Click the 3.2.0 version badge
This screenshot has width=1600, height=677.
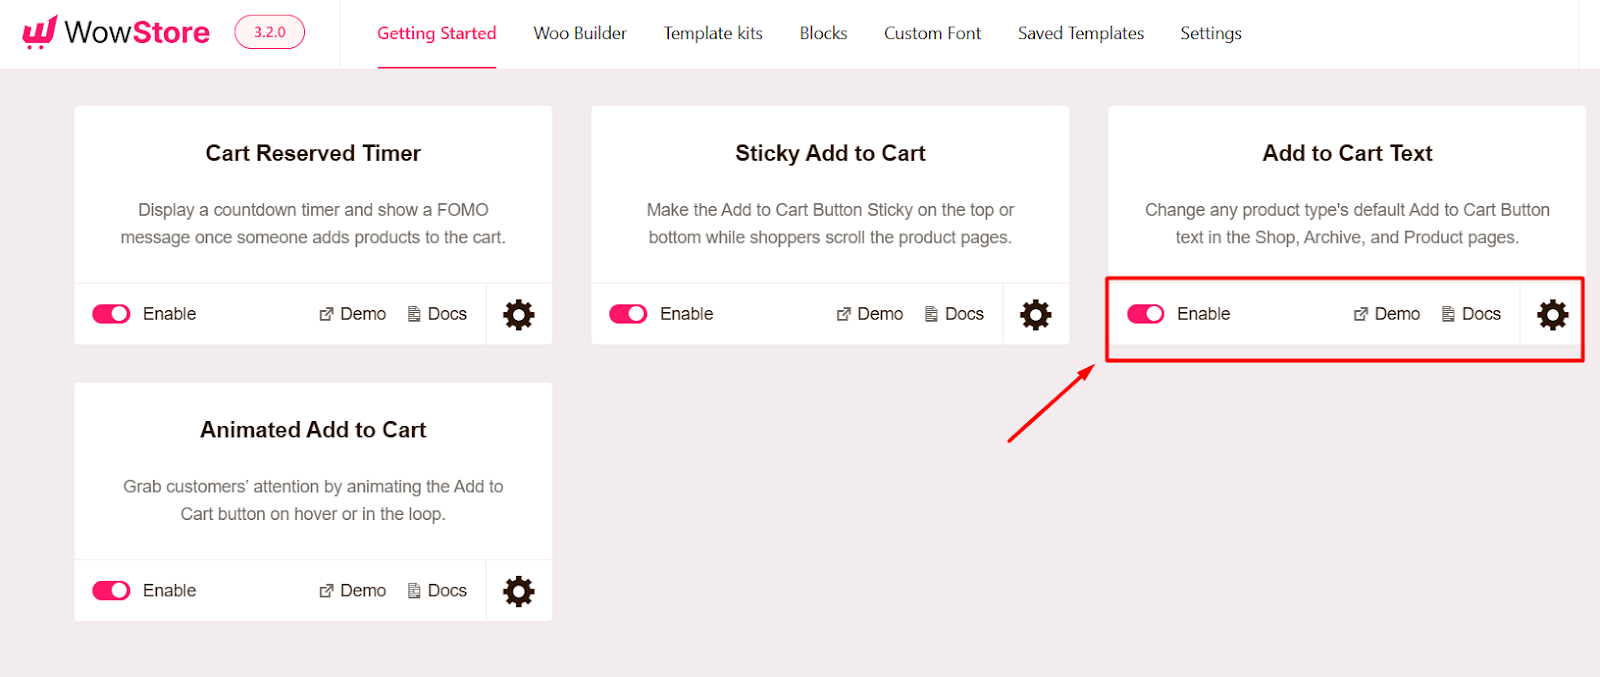coord(268,31)
